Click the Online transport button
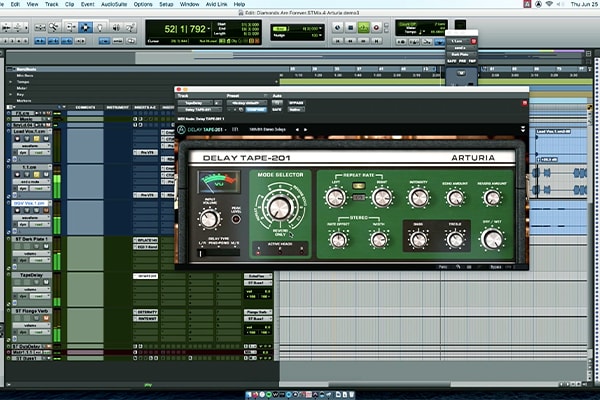Image resolution: width=600 pixels, height=400 pixels. point(338,28)
